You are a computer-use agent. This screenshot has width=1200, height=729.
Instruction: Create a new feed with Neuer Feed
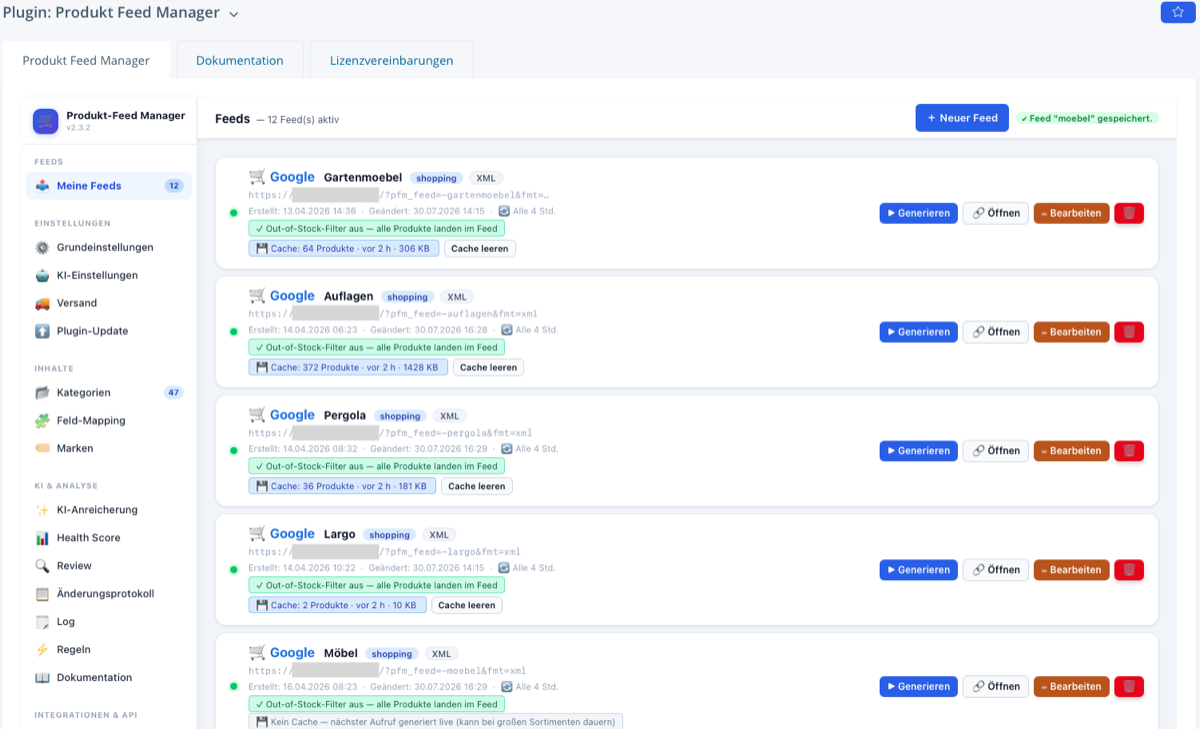962,118
